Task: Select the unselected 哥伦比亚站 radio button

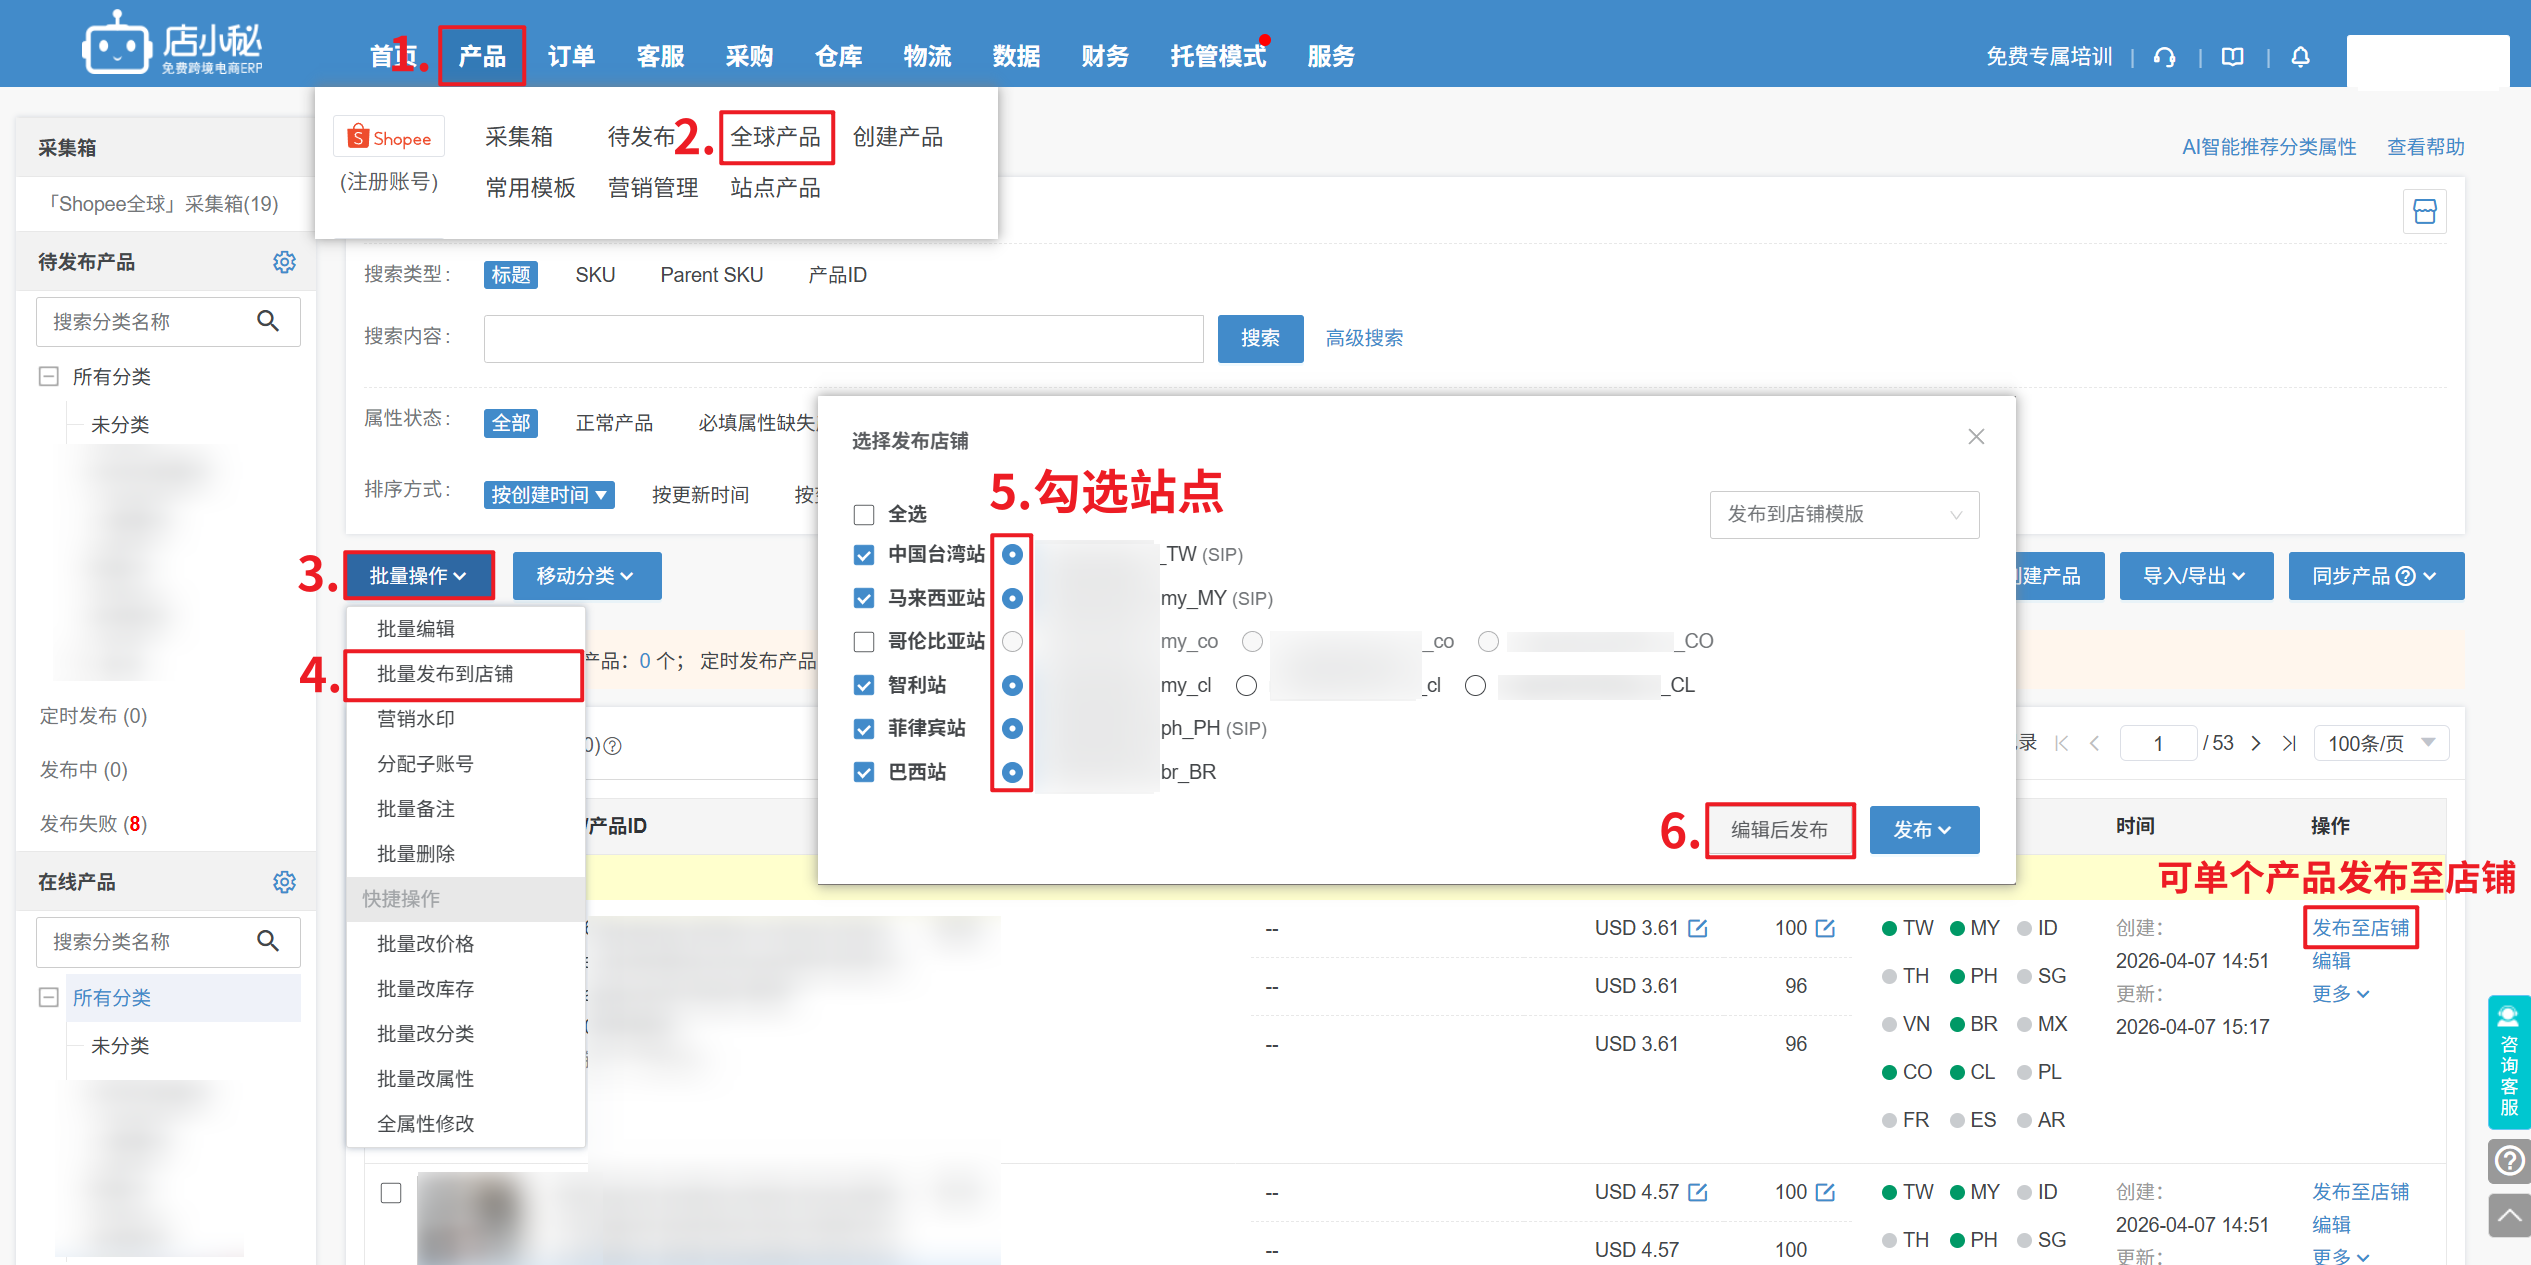Action: tap(1012, 641)
